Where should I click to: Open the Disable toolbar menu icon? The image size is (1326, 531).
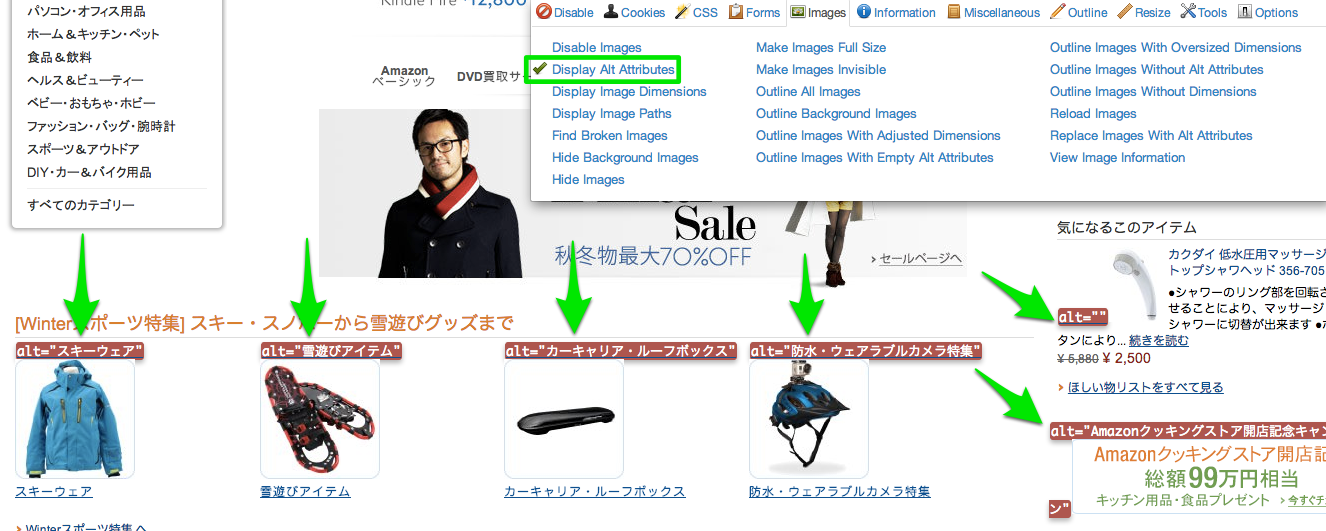click(x=544, y=12)
